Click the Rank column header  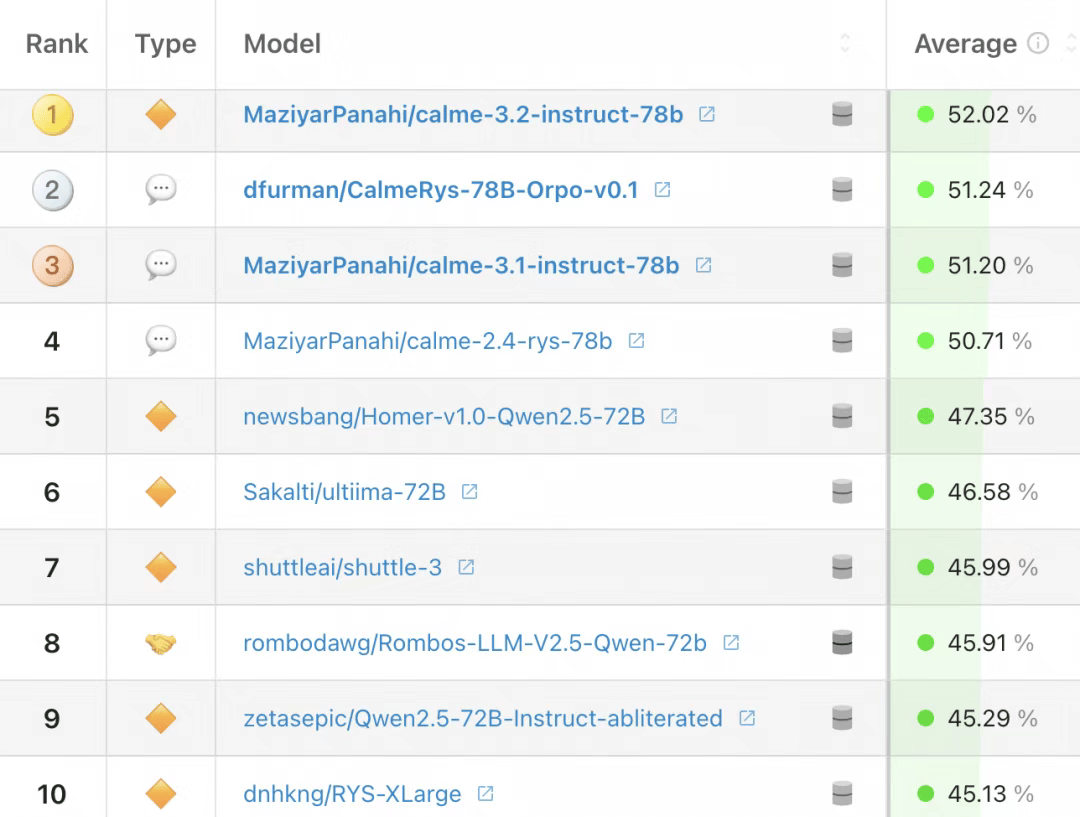point(56,43)
